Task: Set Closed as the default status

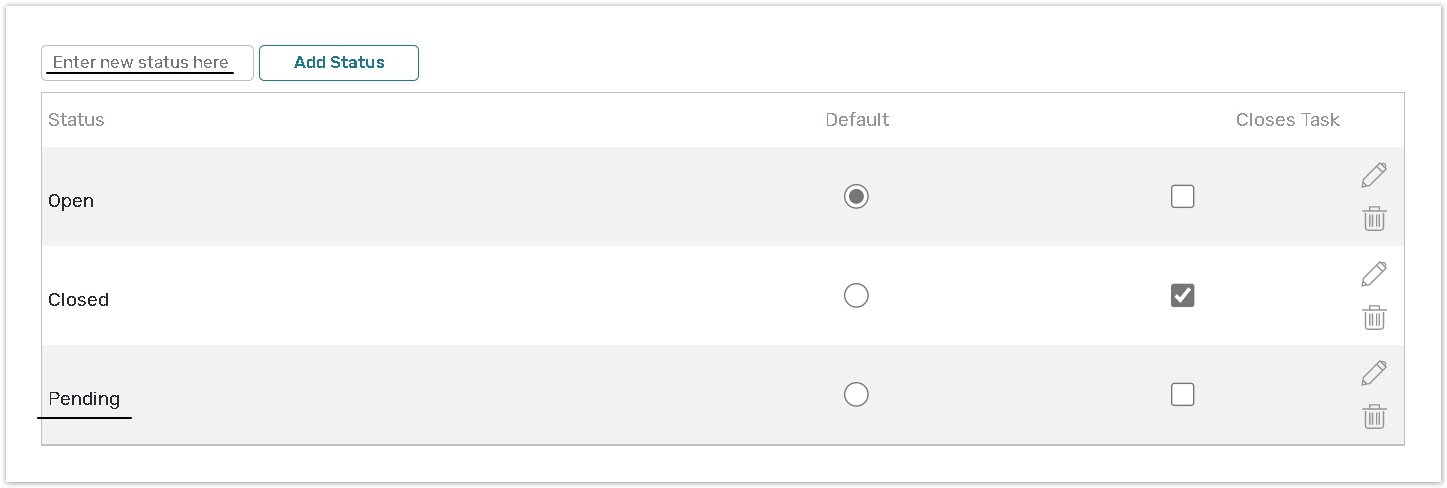Action: pos(856,296)
